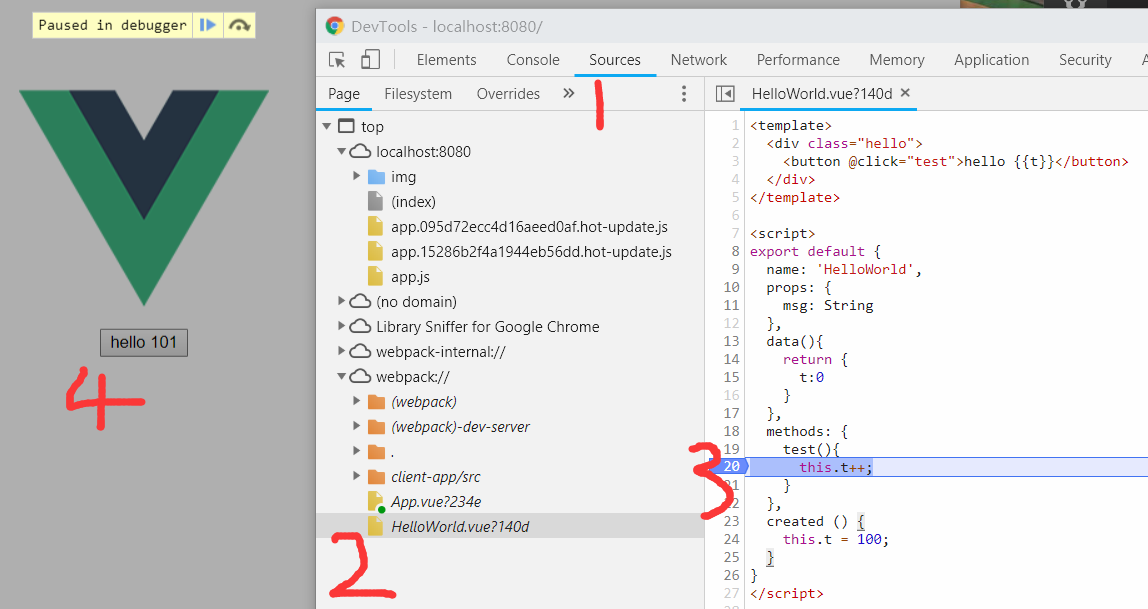Select the Overrides navigator tab

pyautogui.click(x=508, y=94)
